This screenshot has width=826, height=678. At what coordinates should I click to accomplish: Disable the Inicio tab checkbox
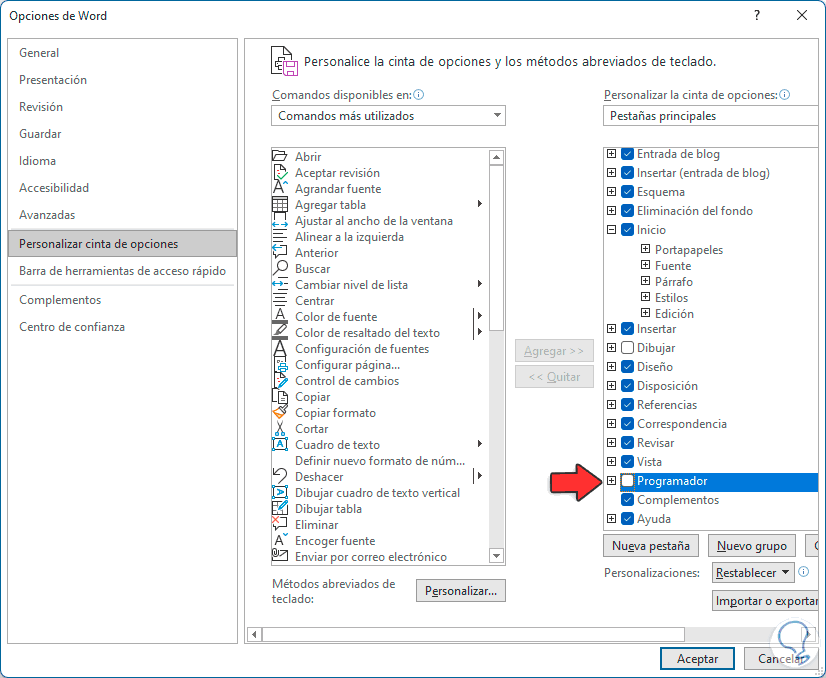pyautogui.click(x=627, y=230)
